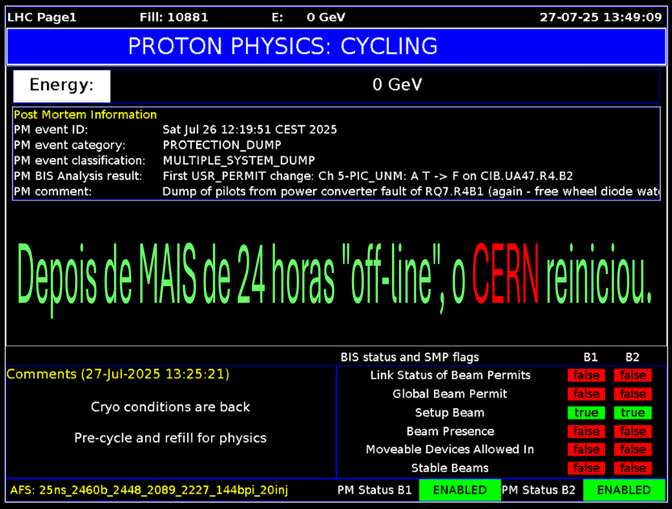Click the PM Status B1 ENABLED box
This screenshot has width=672, height=509.
459,490
